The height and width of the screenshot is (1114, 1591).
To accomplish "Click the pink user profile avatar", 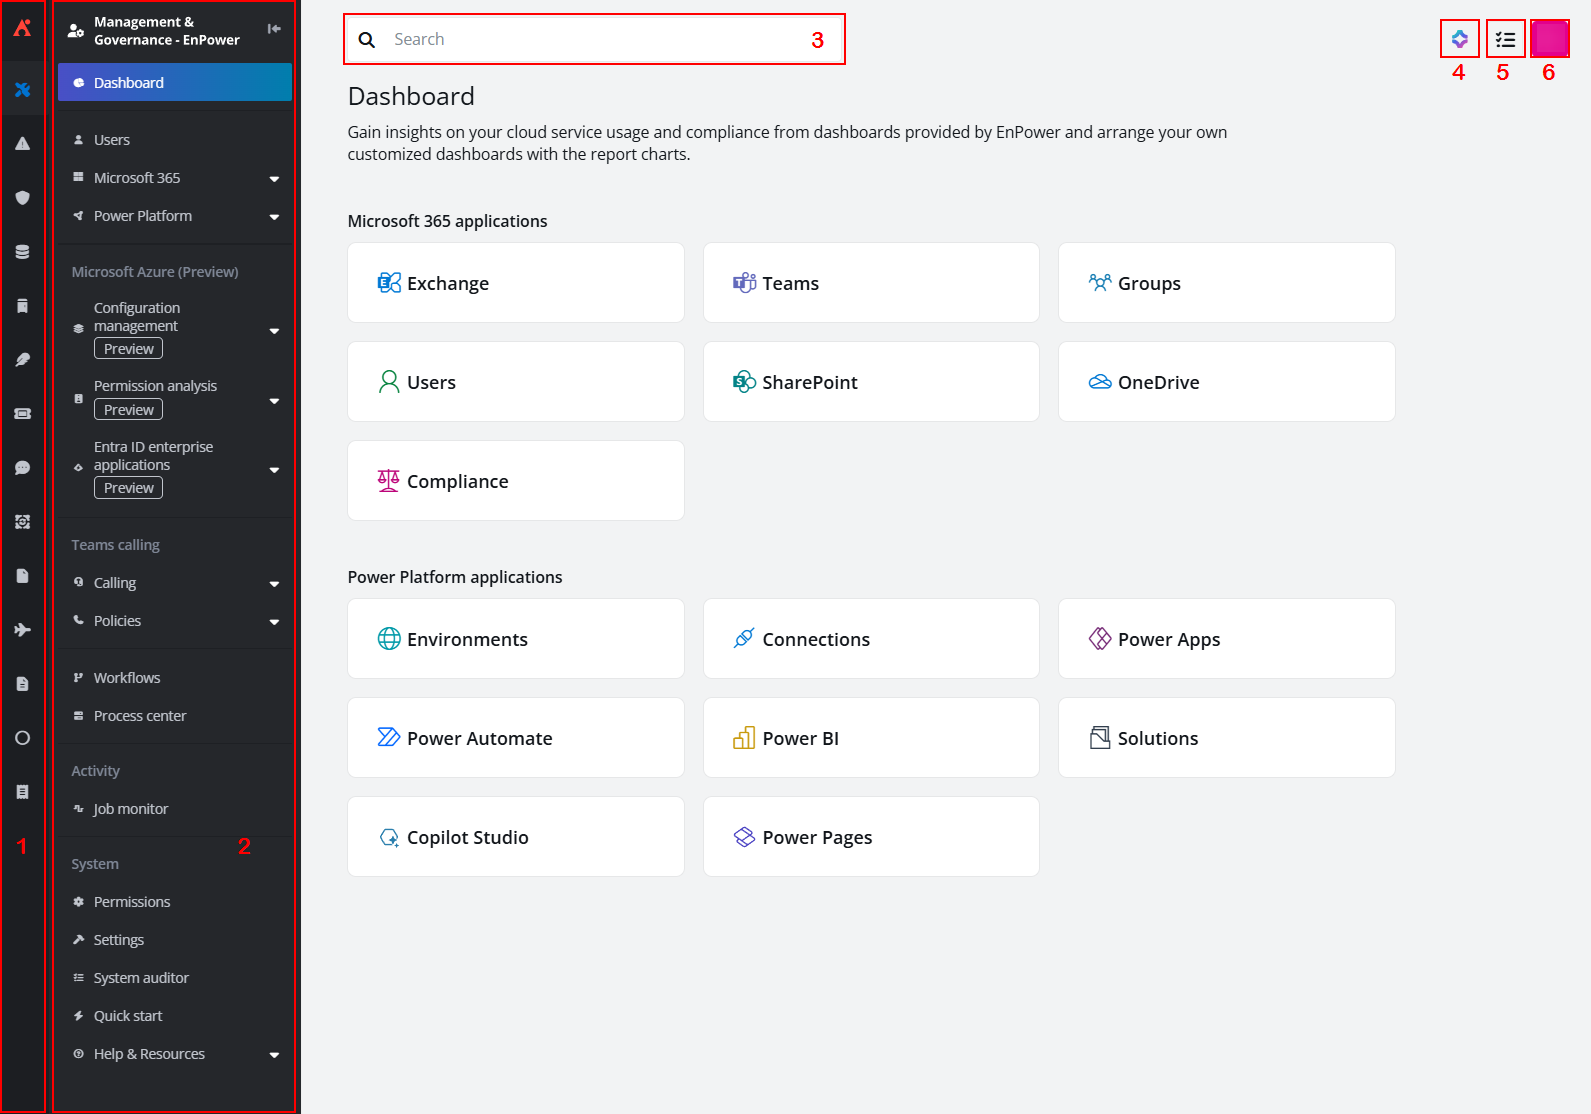I will [x=1549, y=40].
